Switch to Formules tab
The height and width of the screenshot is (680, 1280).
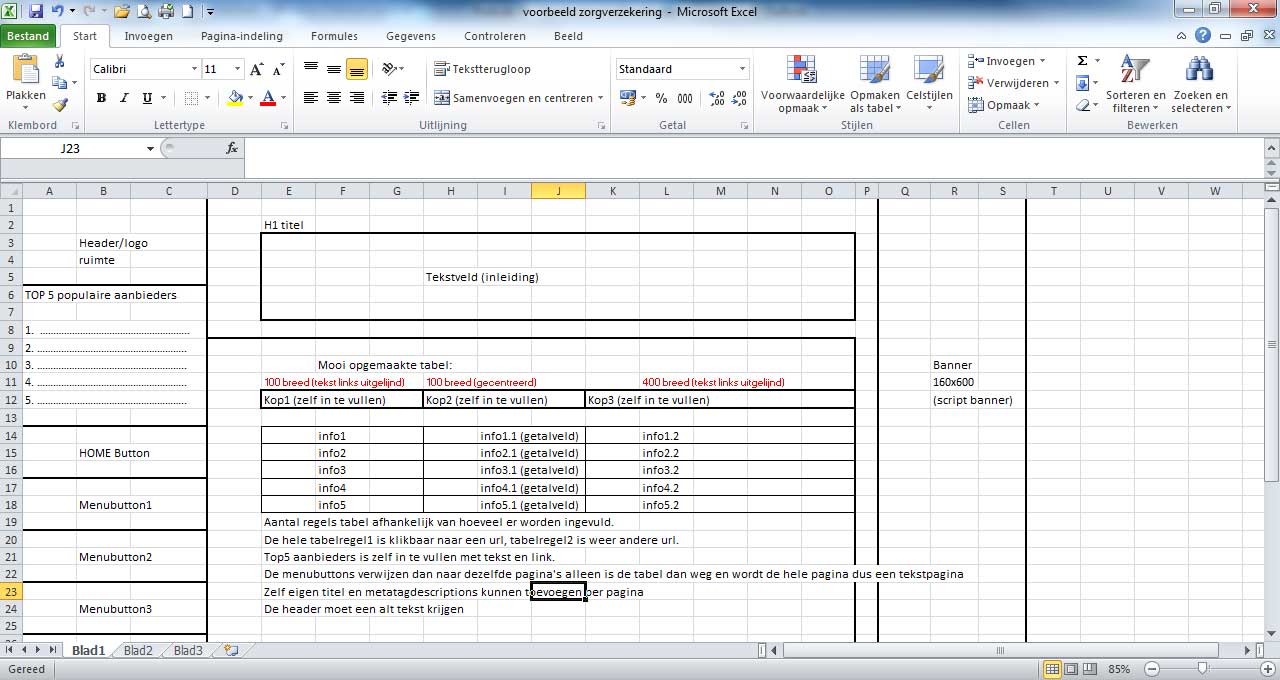(334, 36)
